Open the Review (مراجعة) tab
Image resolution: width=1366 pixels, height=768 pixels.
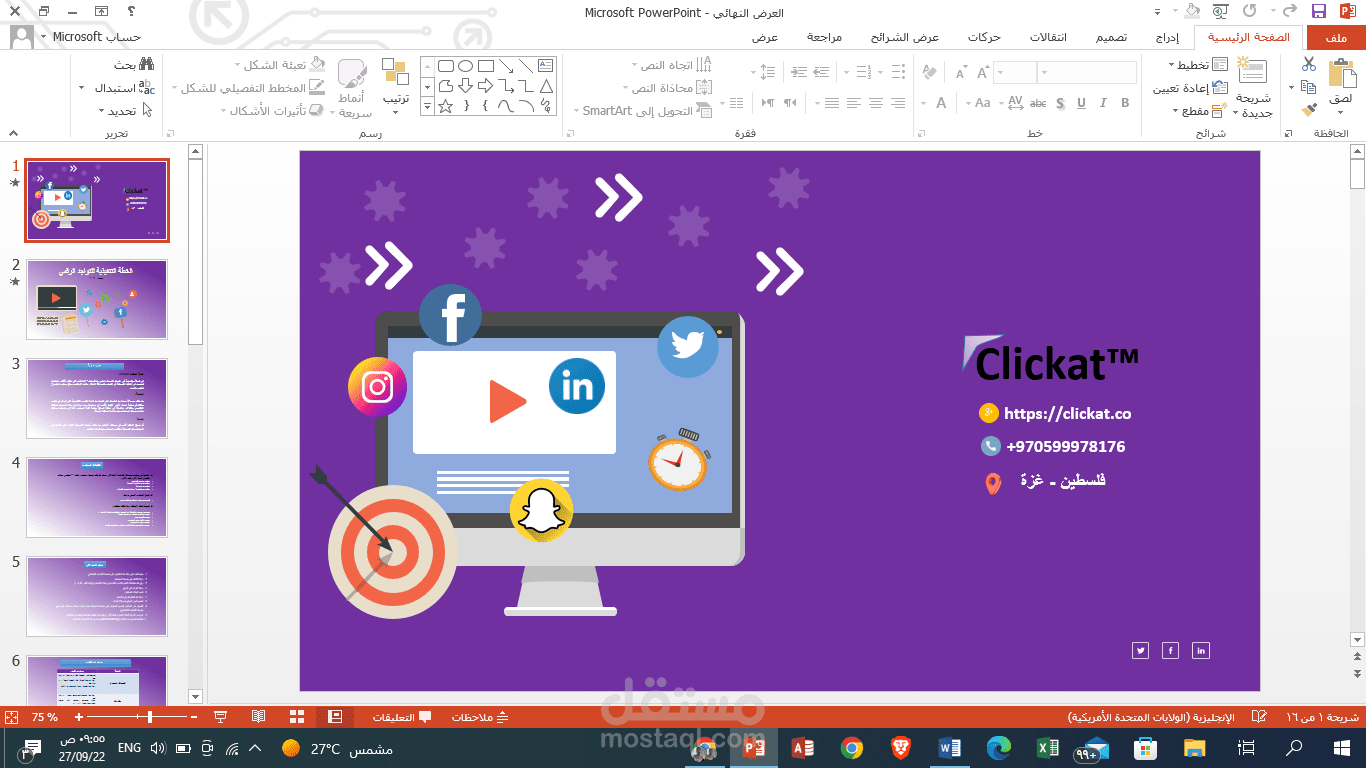coord(825,37)
